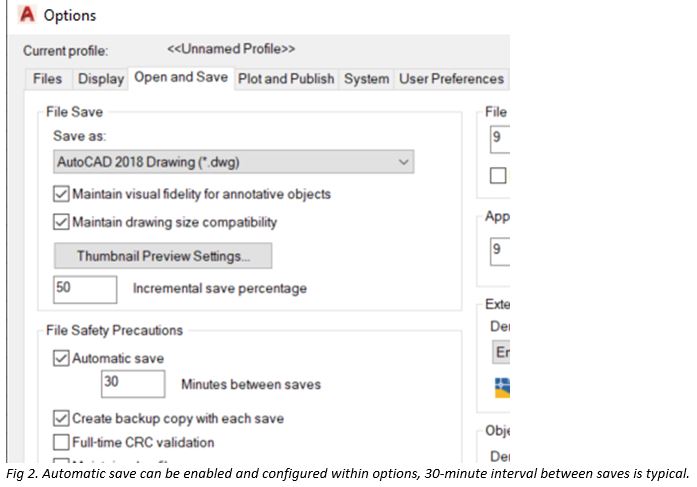Click the File Open number field showing 9
Image resolution: width=697 pixels, height=487 pixels.
500,139
